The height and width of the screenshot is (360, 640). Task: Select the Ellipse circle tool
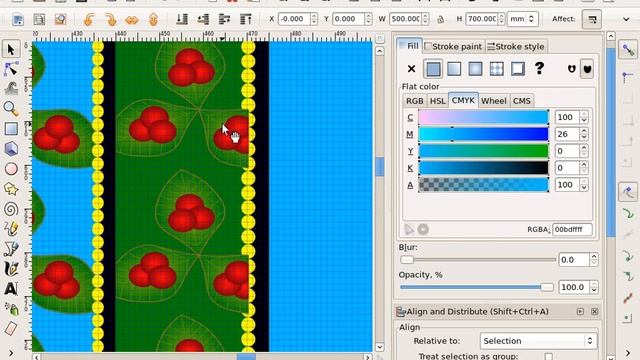(11, 169)
